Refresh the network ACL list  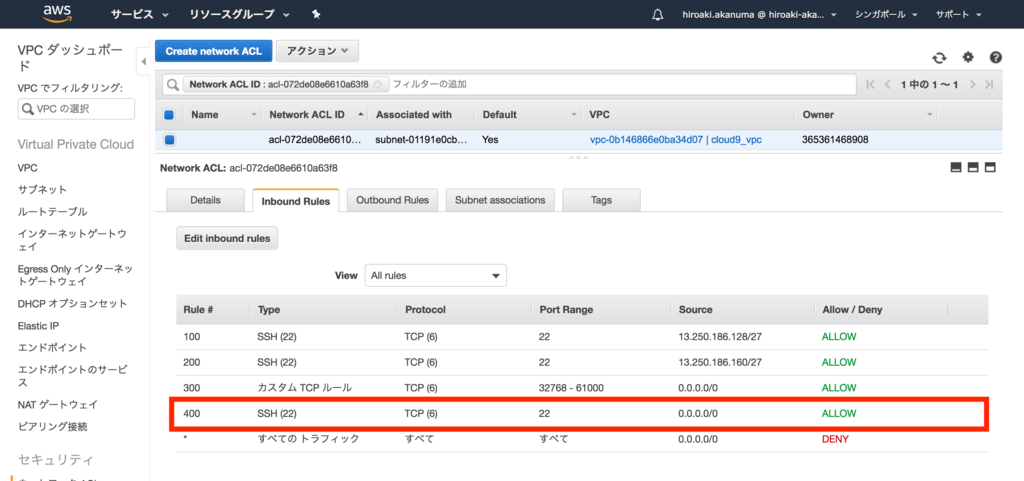point(939,57)
